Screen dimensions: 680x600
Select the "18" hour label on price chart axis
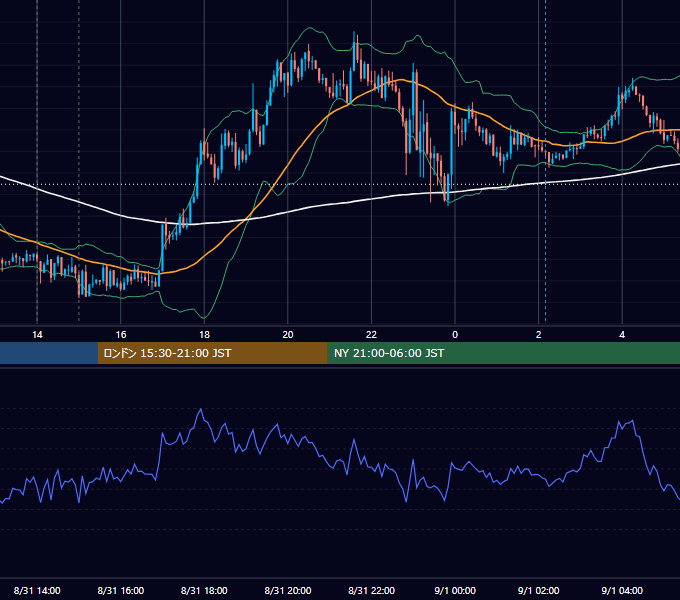[x=204, y=335]
